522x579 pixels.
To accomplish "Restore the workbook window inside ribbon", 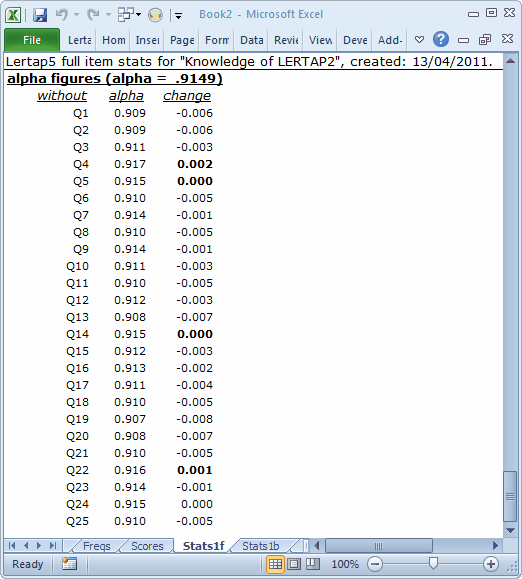I will click(485, 39).
